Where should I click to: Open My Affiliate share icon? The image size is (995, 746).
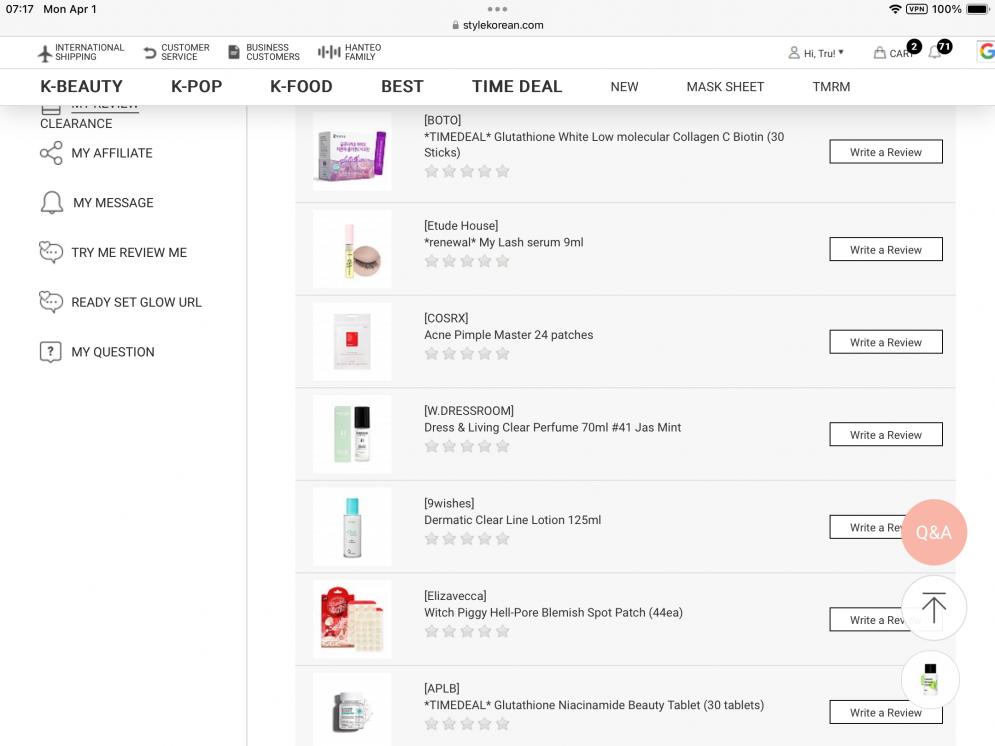51,153
